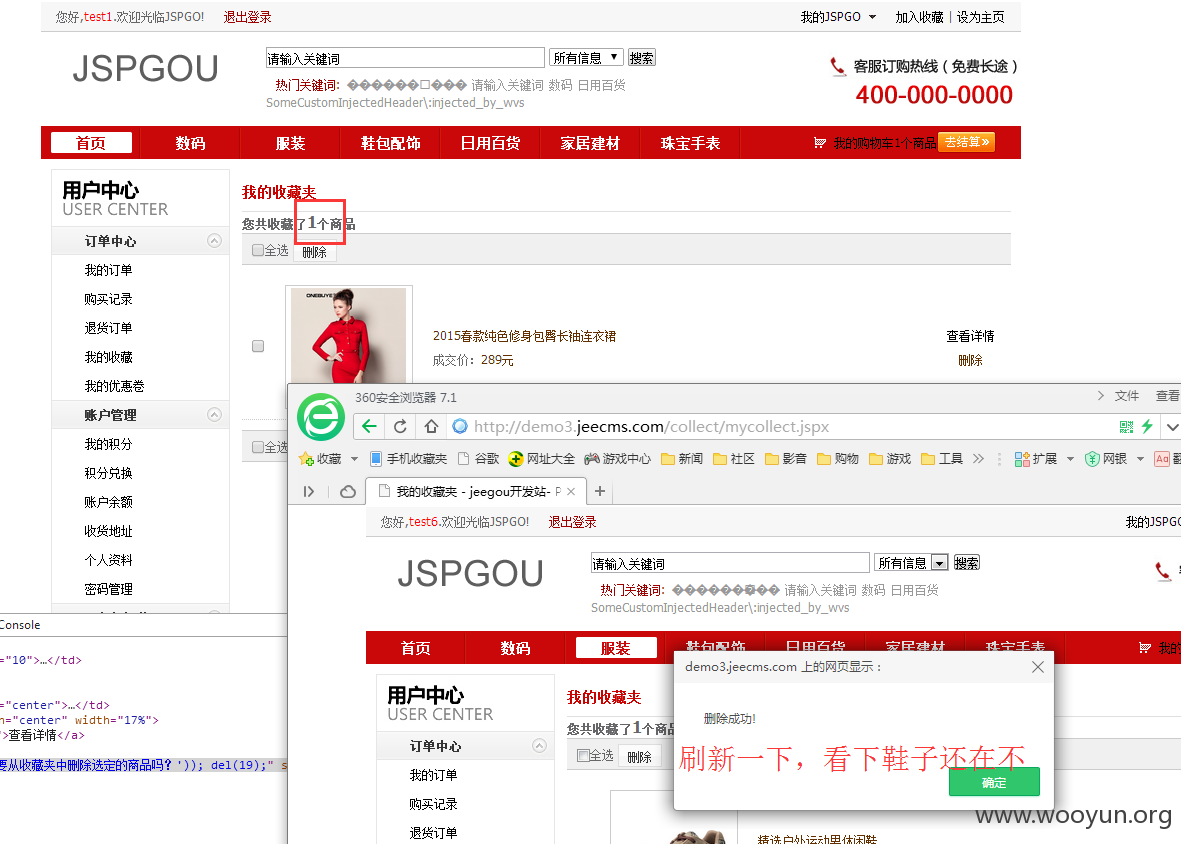Click the QR code icon in address bar

click(1126, 427)
